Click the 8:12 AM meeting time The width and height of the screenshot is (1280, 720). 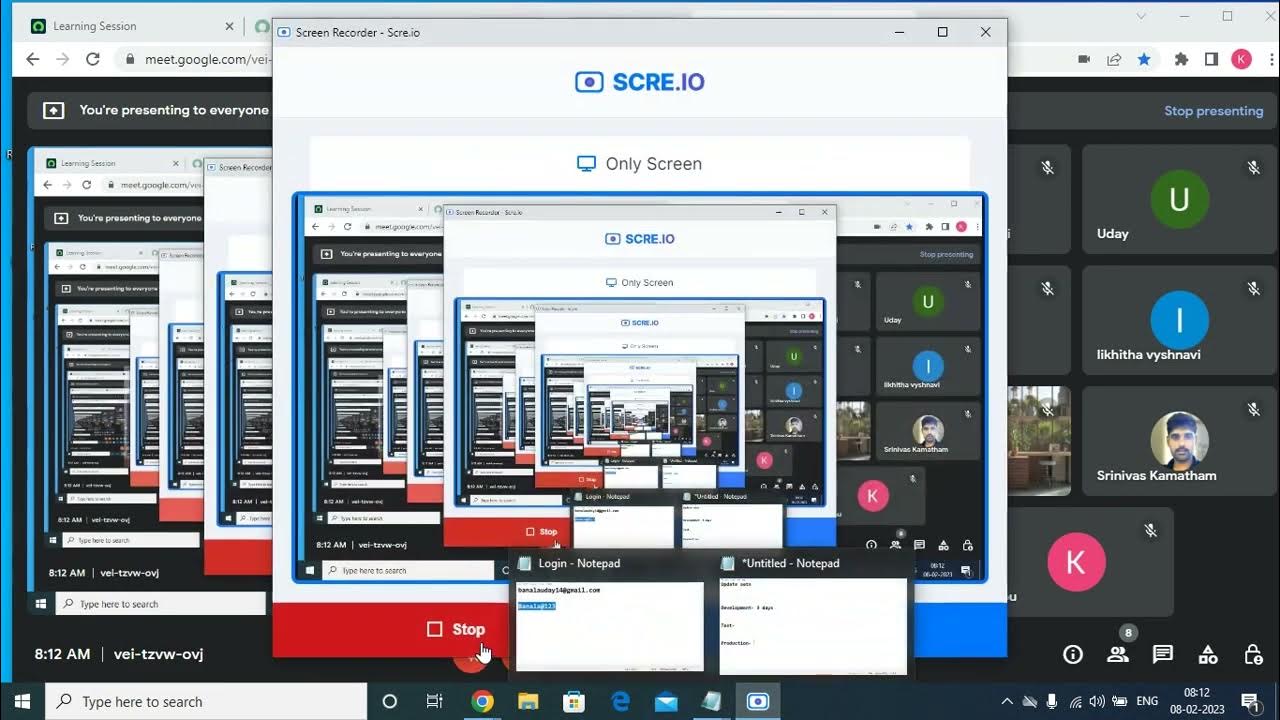click(x=62, y=654)
